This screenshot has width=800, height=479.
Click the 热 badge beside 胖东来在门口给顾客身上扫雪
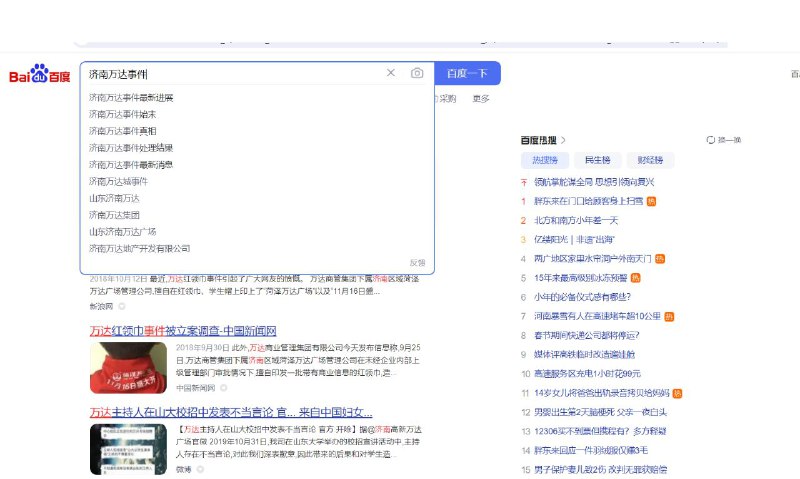pyautogui.click(x=651, y=201)
